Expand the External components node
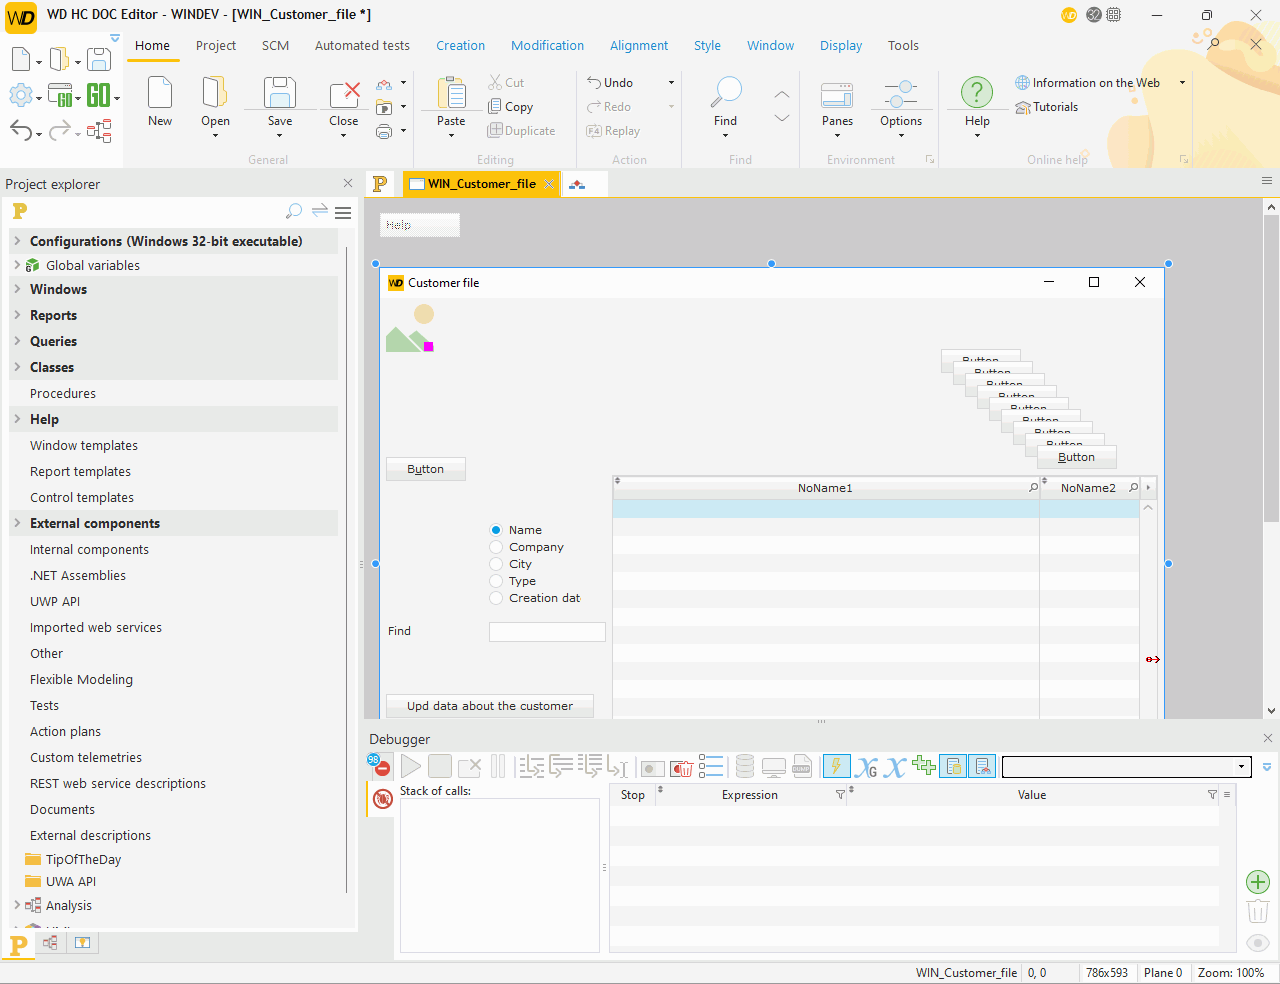Image resolution: width=1280 pixels, height=984 pixels. (17, 523)
